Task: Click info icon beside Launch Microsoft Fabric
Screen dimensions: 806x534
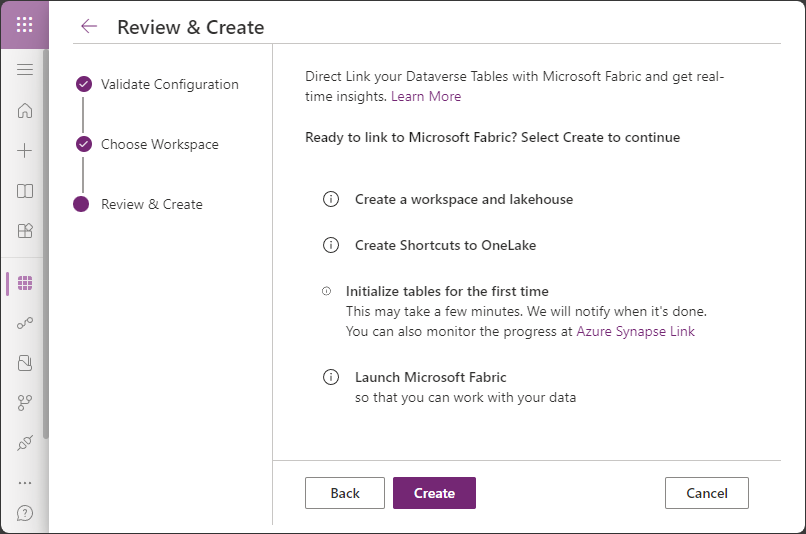Action: click(x=331, y=377)
